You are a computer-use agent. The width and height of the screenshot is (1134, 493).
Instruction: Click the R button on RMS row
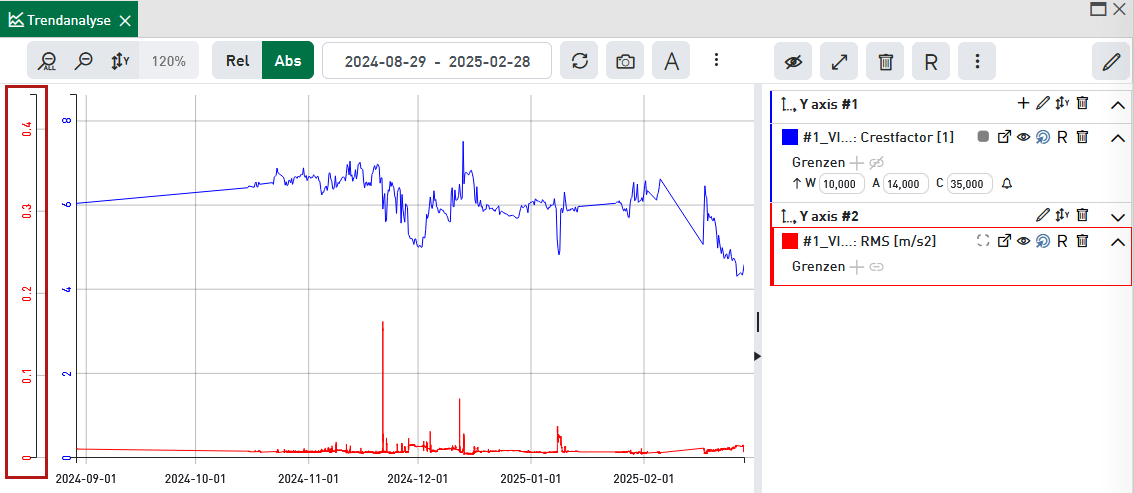[1062, 241]
